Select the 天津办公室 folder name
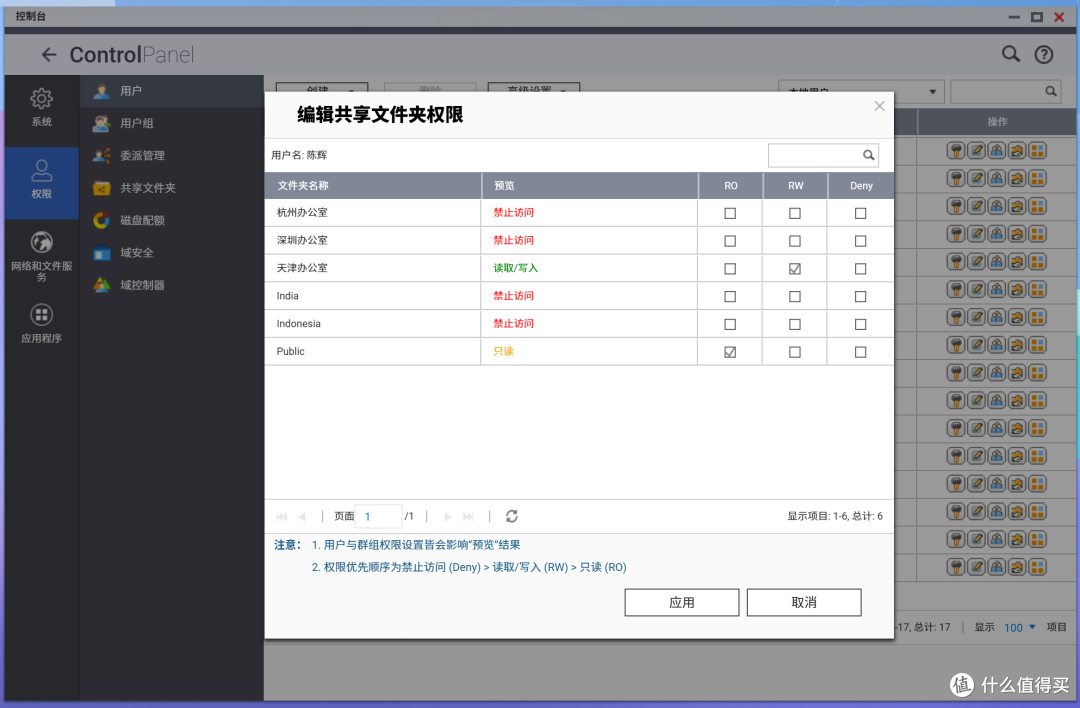The image size is (1080, 708). [302, 268]
